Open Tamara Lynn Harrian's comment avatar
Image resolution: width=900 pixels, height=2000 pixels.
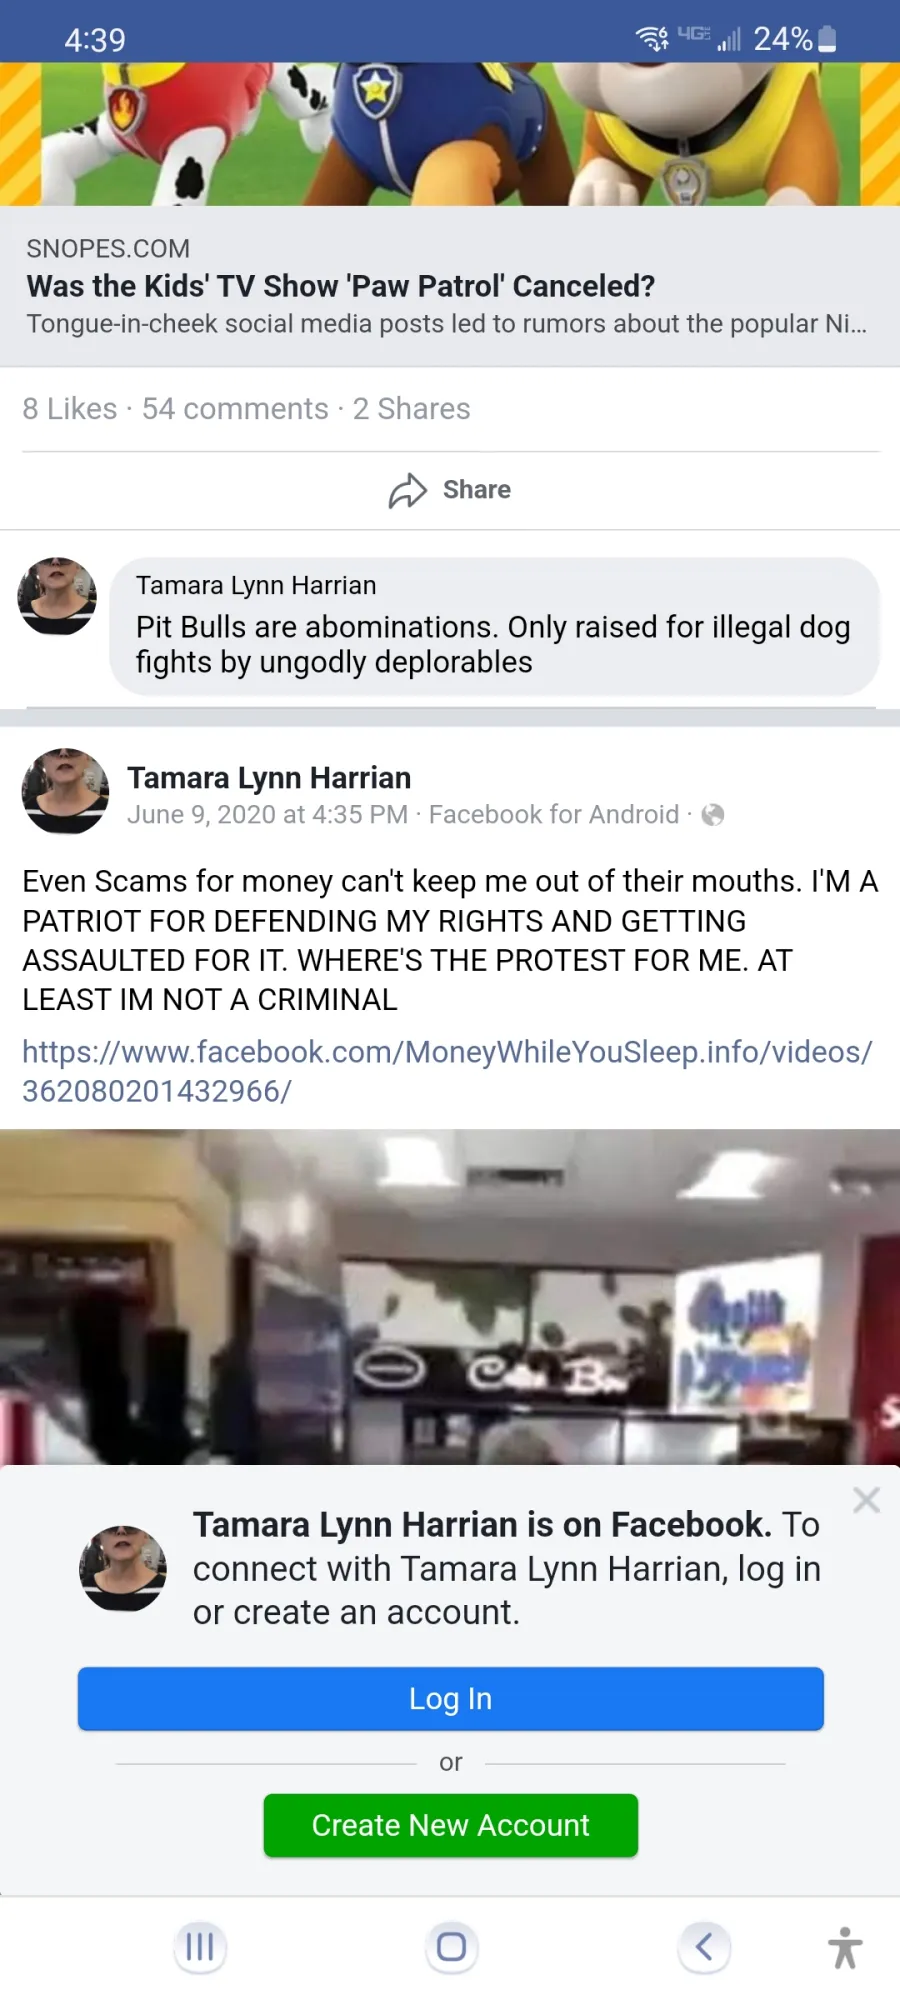[x=57, y=596]
